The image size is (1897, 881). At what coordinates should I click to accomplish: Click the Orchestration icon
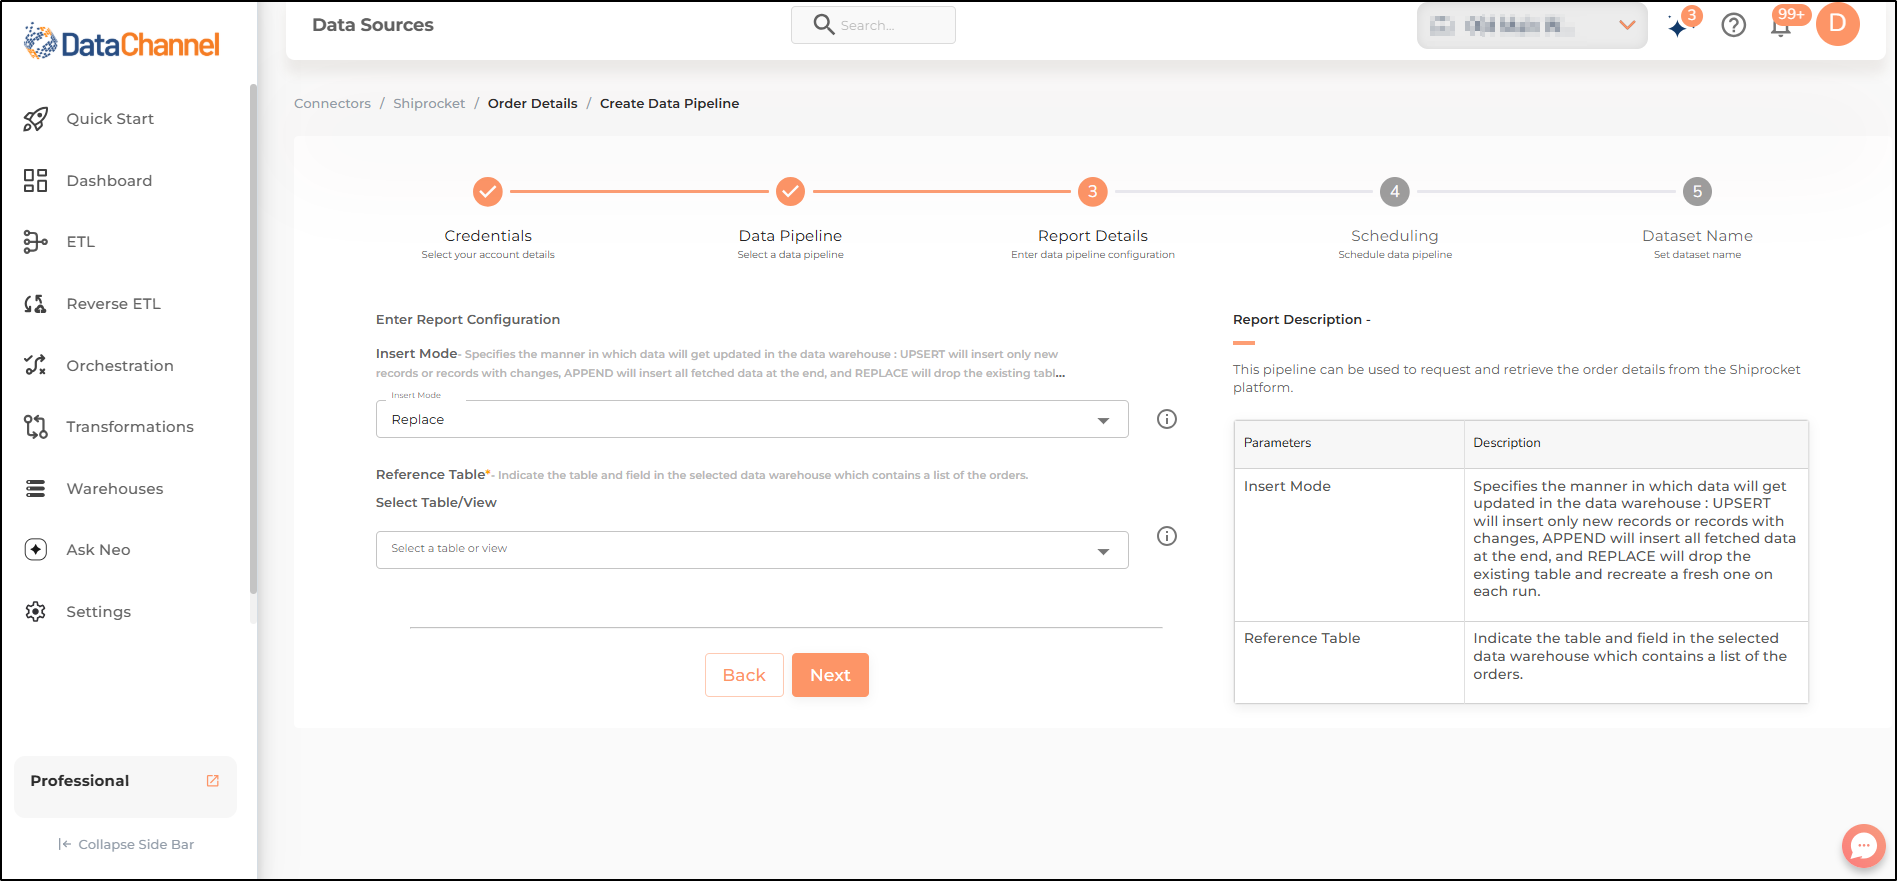[36, 365]
